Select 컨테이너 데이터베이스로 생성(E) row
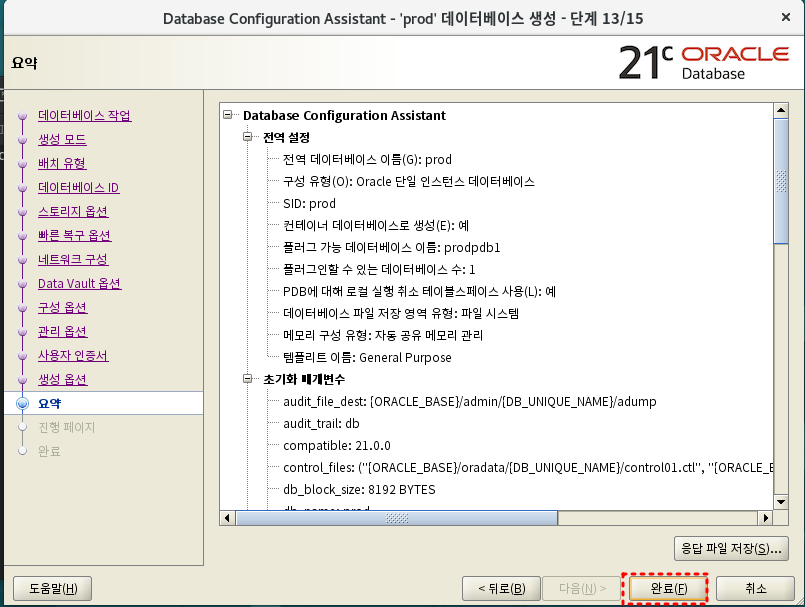 pyautogui.click(x=376, y=225)
